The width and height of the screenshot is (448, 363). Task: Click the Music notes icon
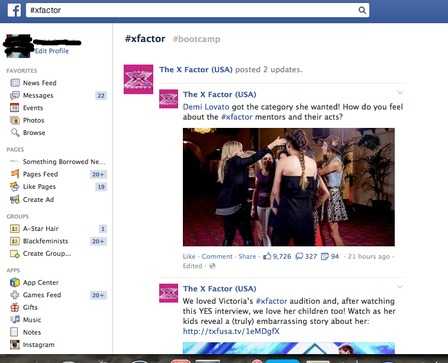point(15,319)
